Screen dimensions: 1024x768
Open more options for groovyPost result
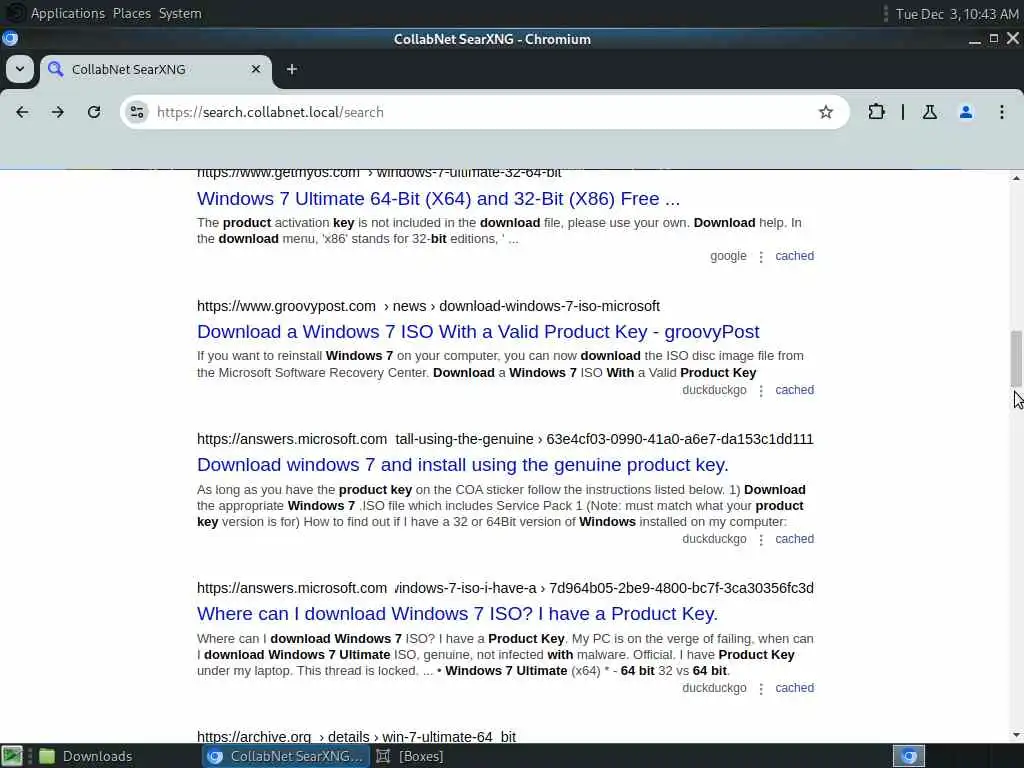[761, 391]
